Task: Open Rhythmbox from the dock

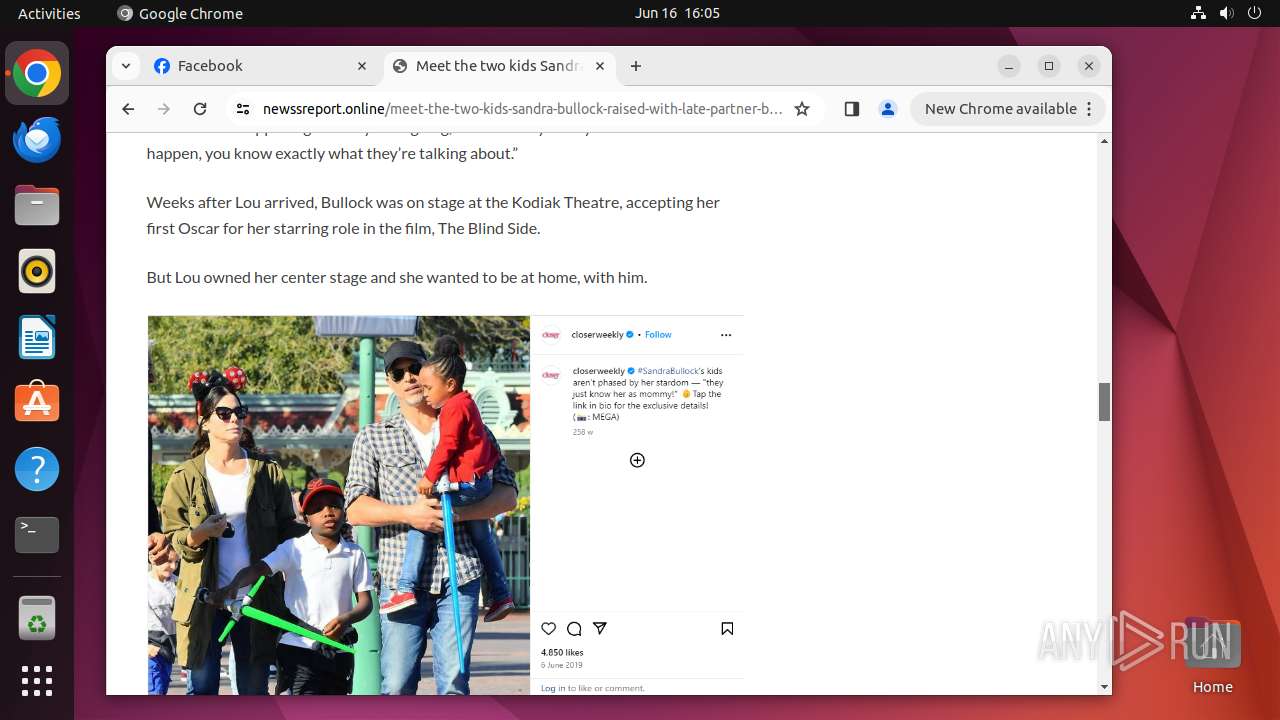Action: point(37,271)
